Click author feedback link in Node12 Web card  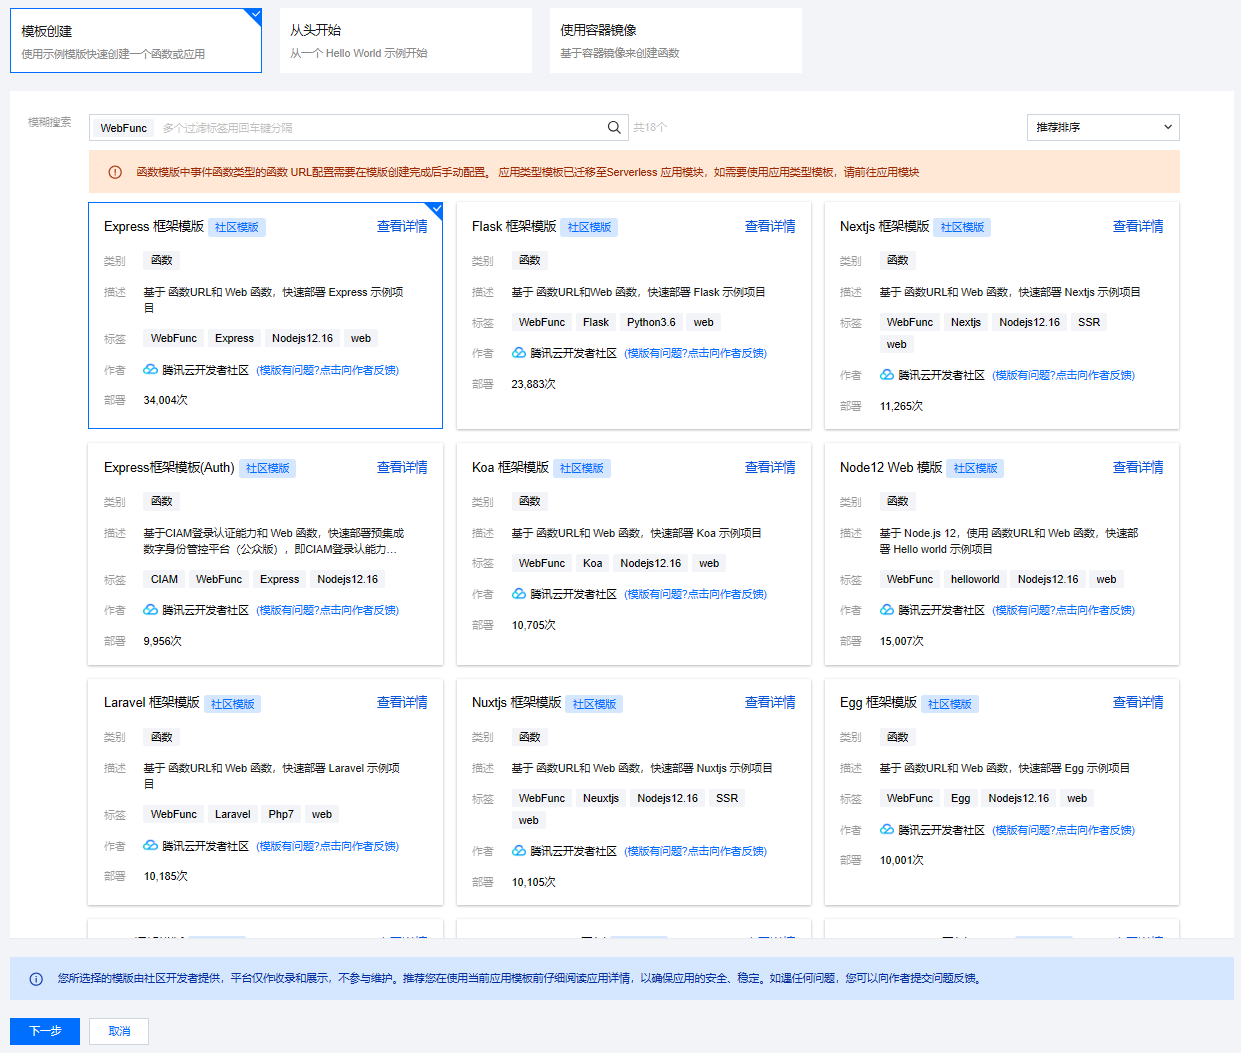coord(1064,610)
